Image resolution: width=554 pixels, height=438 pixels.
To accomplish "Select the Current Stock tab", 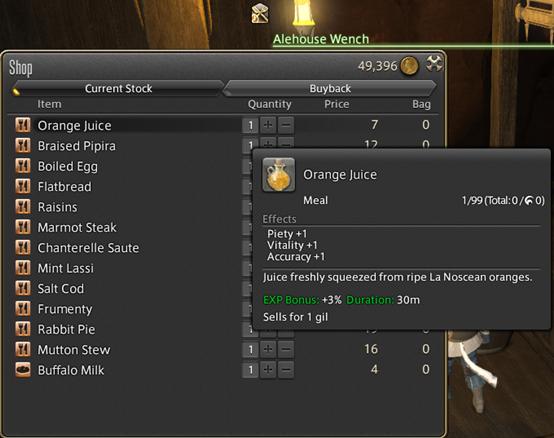I will coord(118,88).
